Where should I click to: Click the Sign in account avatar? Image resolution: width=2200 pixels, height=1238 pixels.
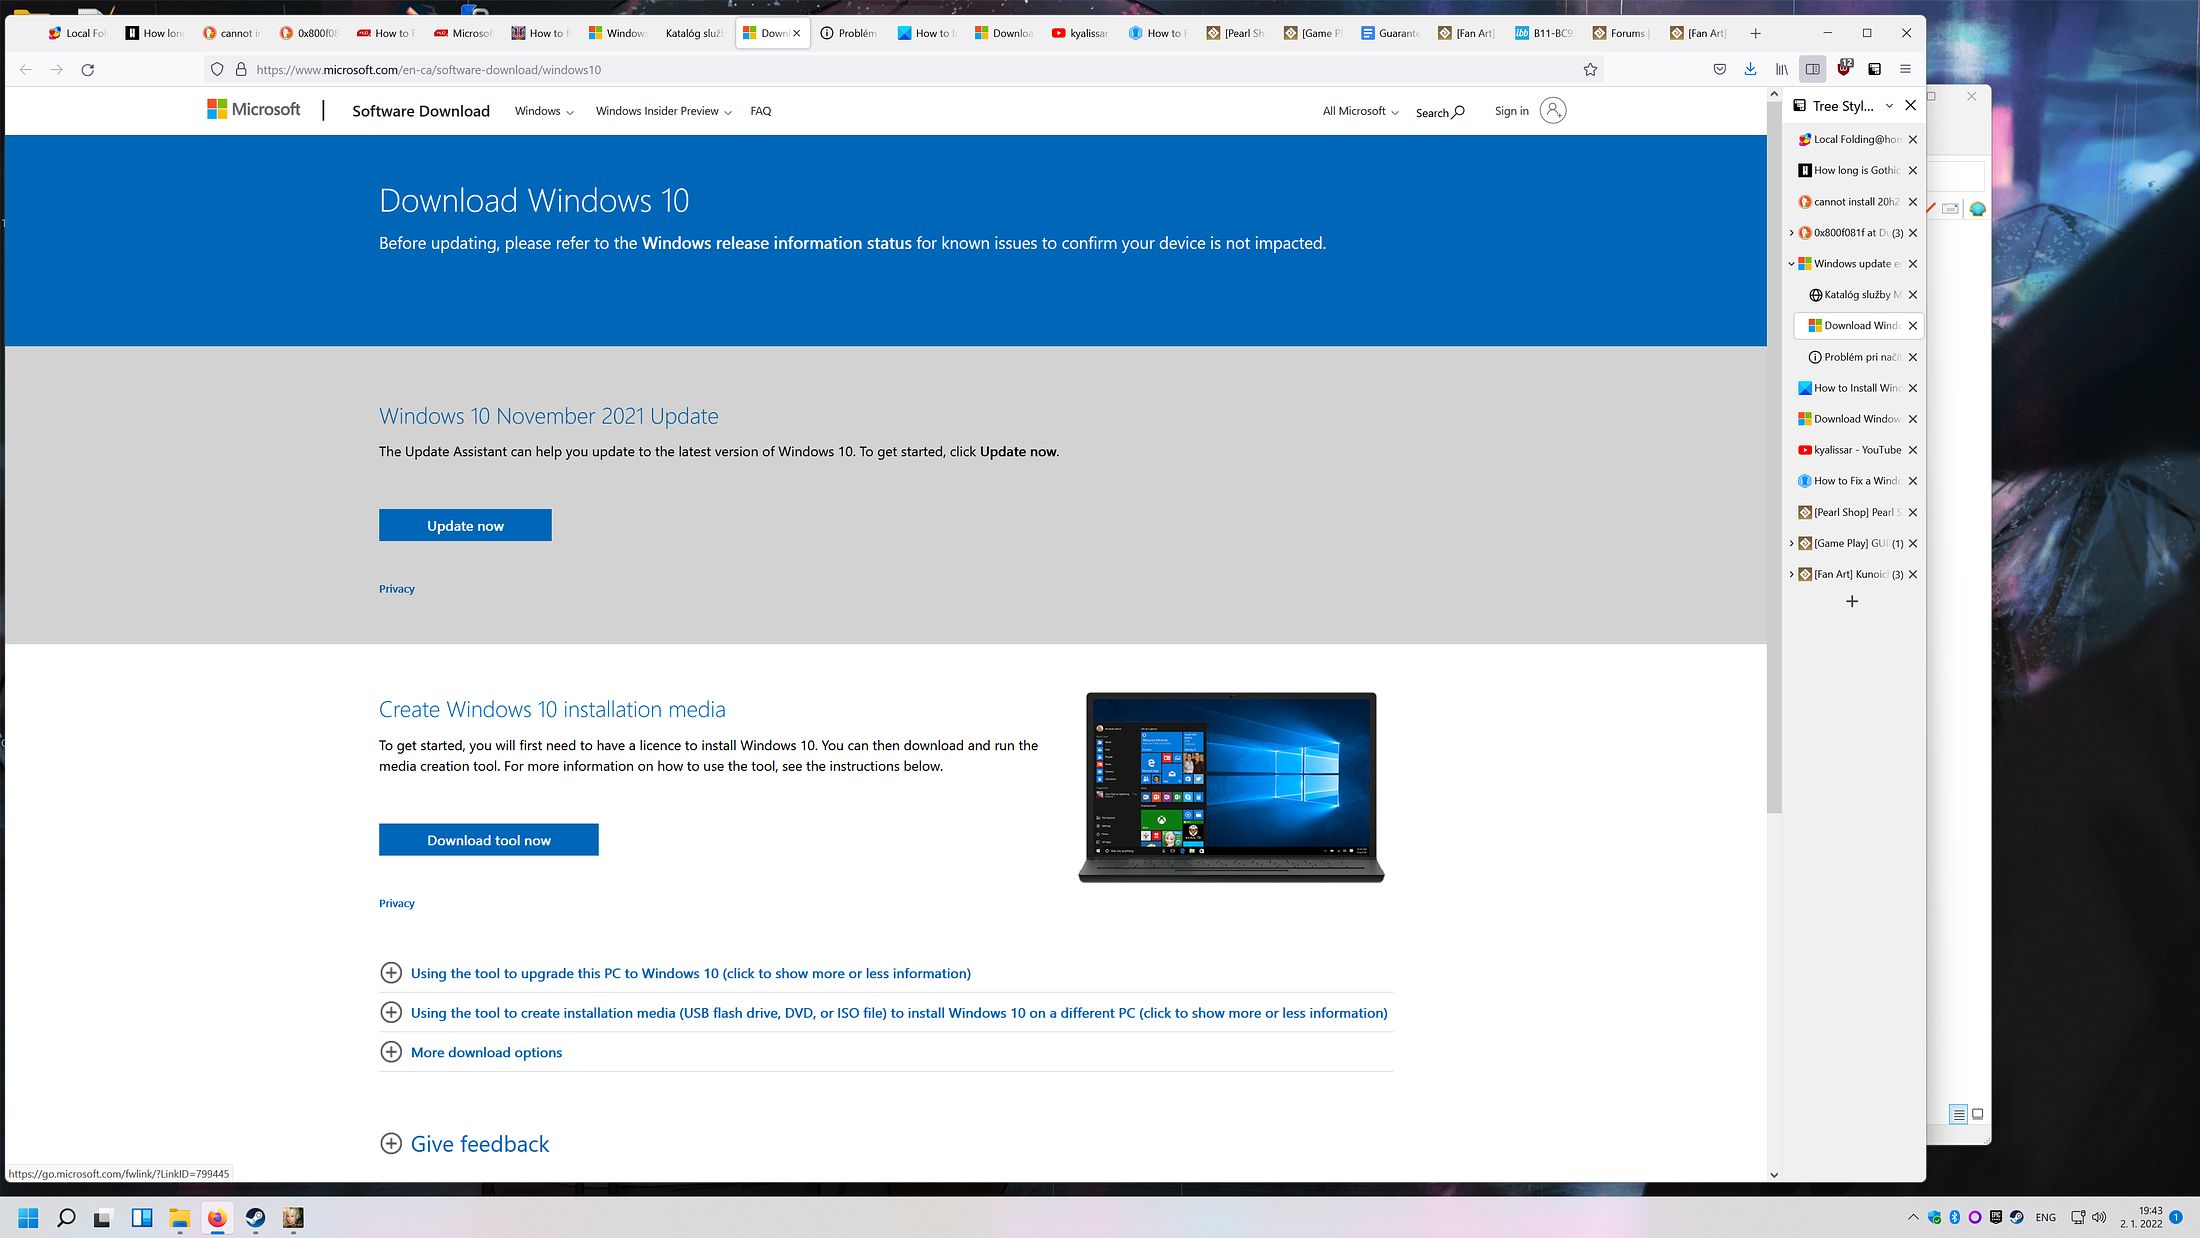(x=1553, y=111)
